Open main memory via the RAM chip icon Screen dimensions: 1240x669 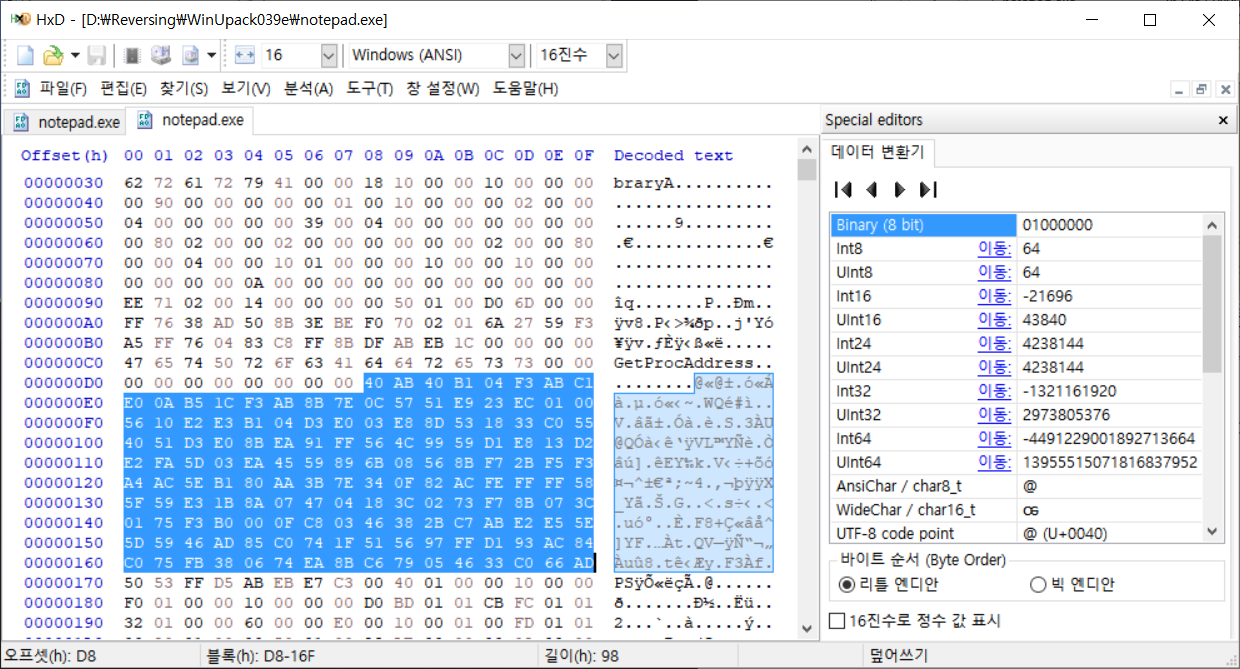(x=134, y=55)
